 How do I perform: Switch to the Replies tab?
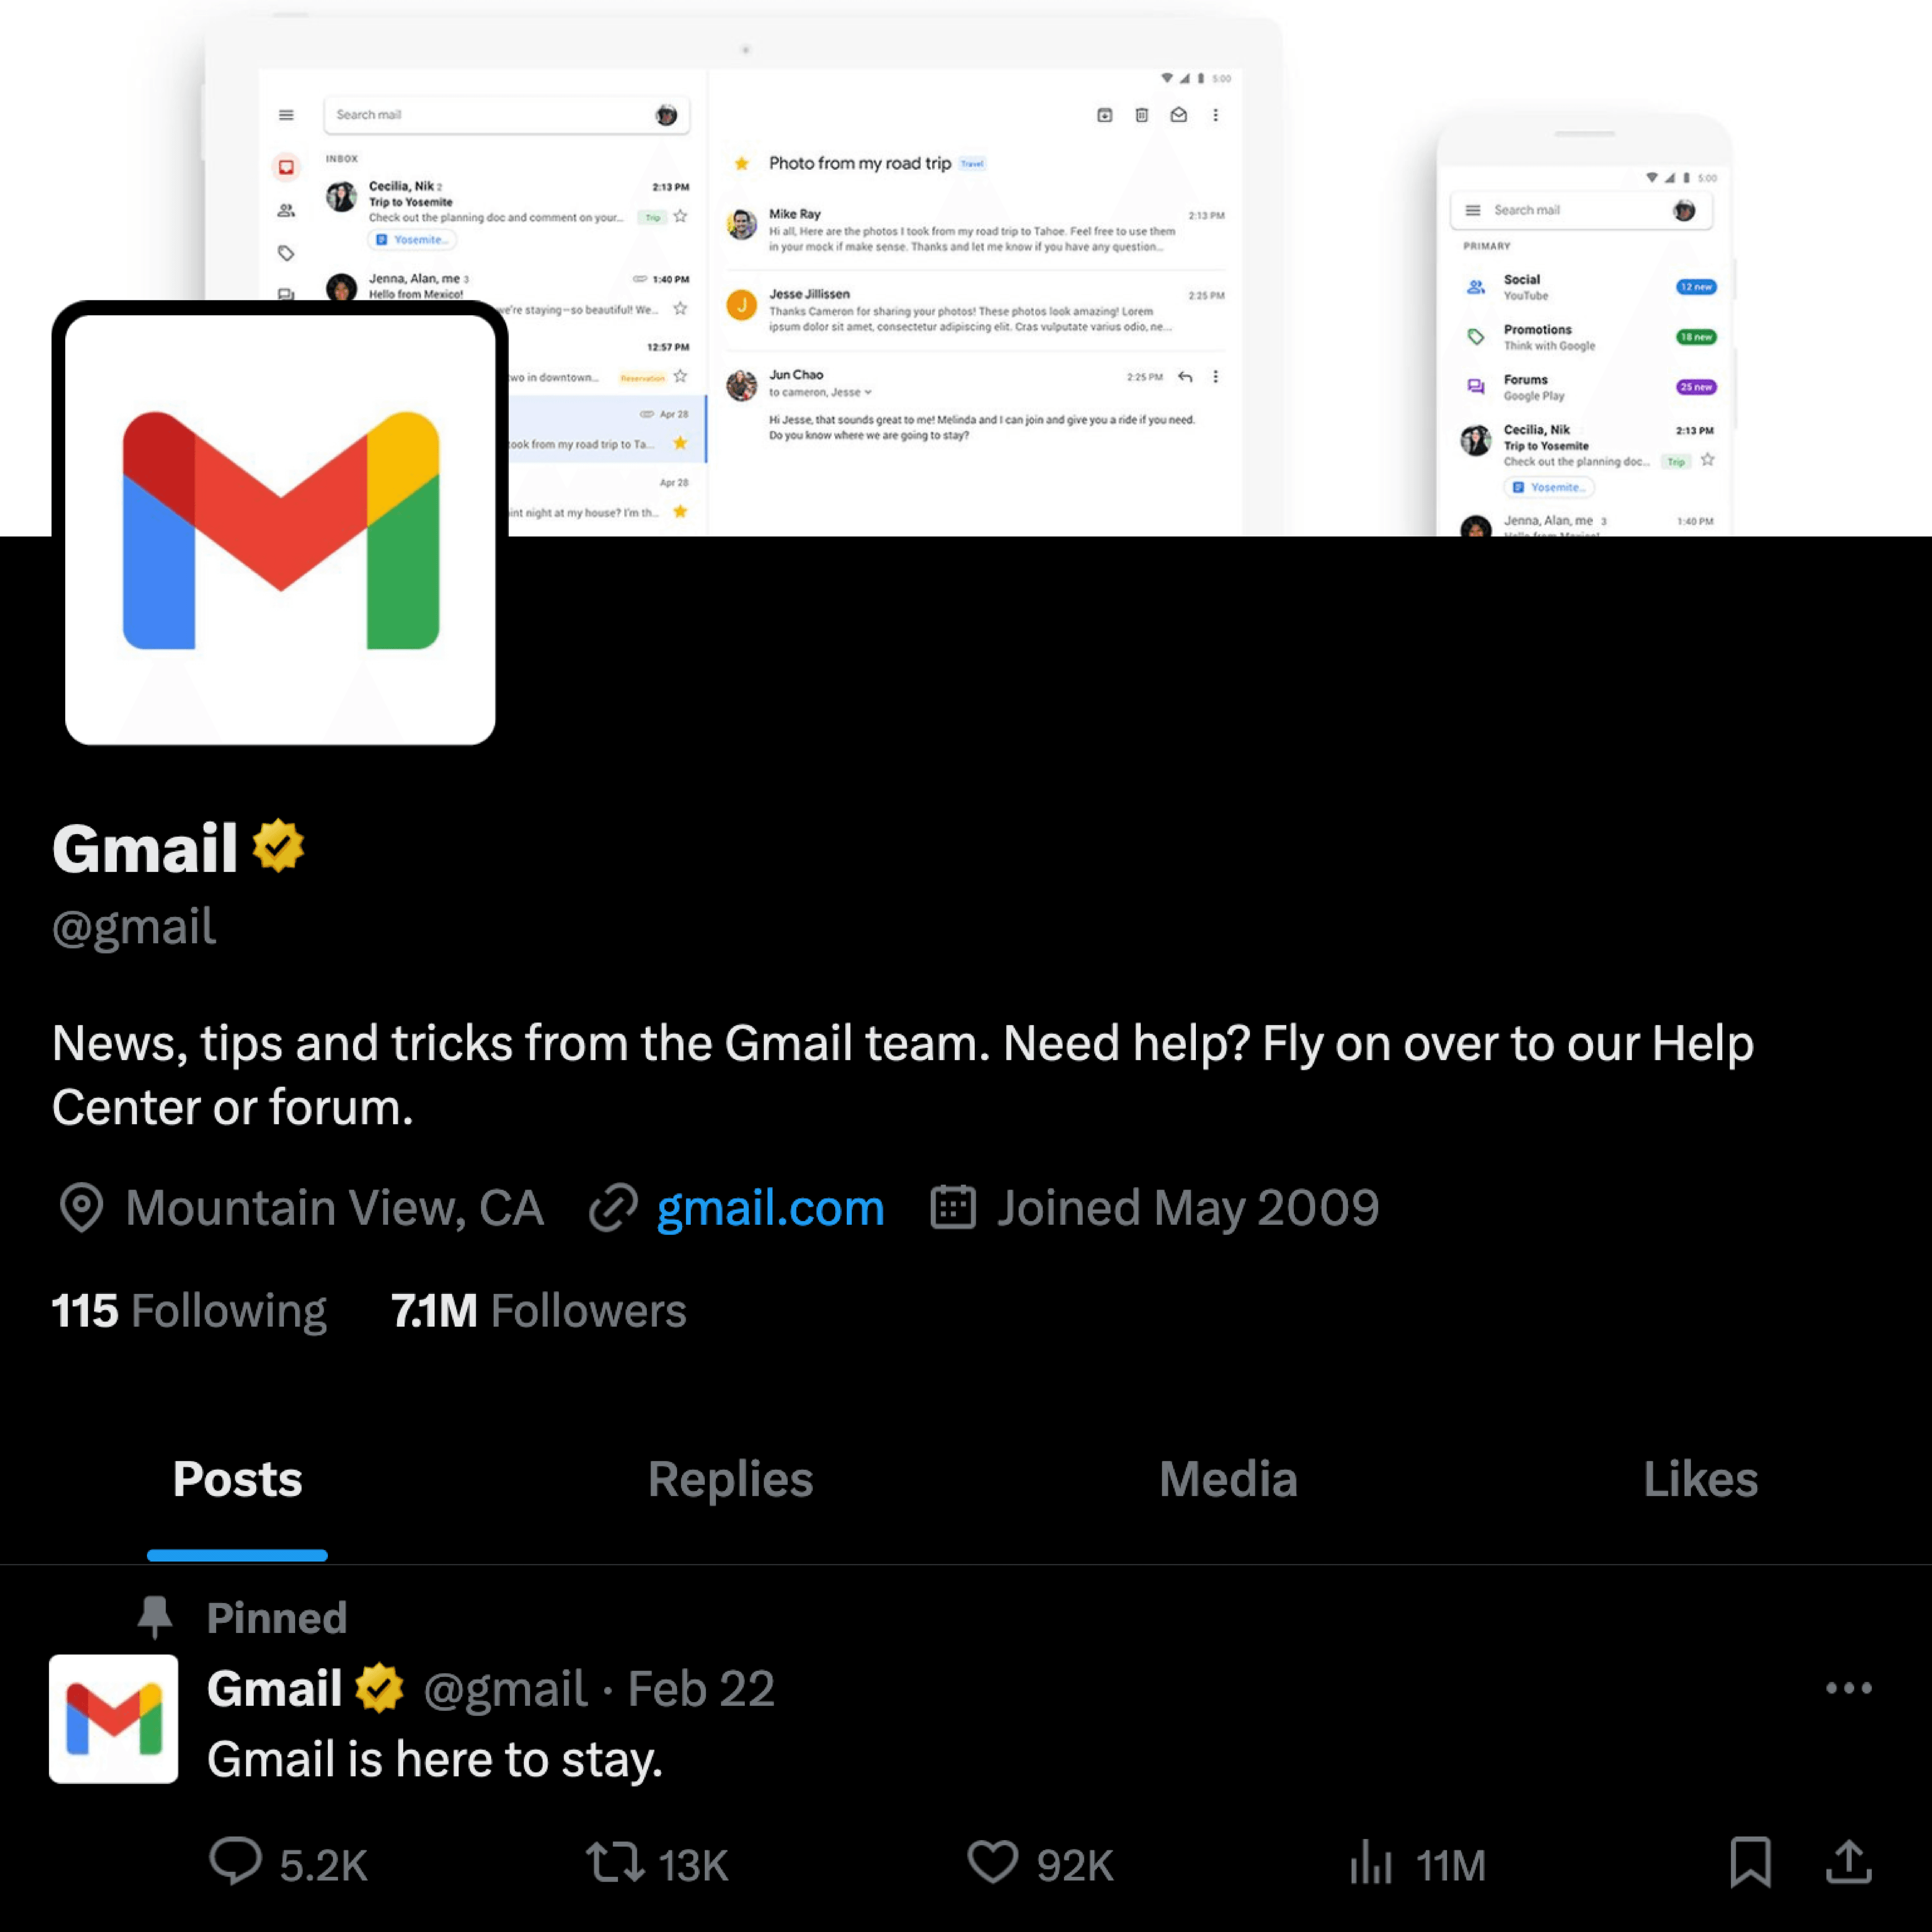pyautogui.click(x=730, y=1479)
